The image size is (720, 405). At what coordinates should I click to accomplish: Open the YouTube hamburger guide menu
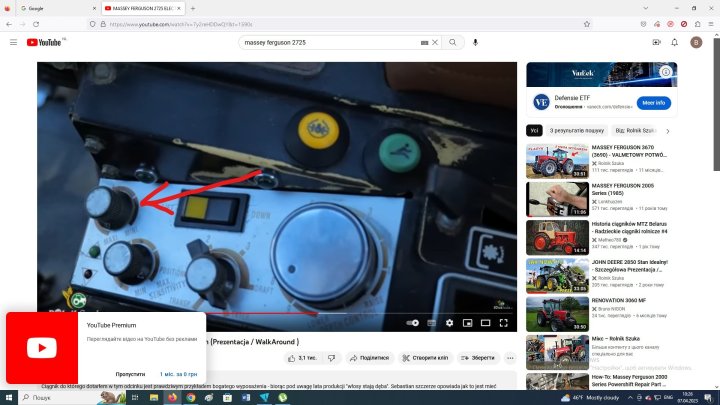pyautogui.click(x=13, y=42)
